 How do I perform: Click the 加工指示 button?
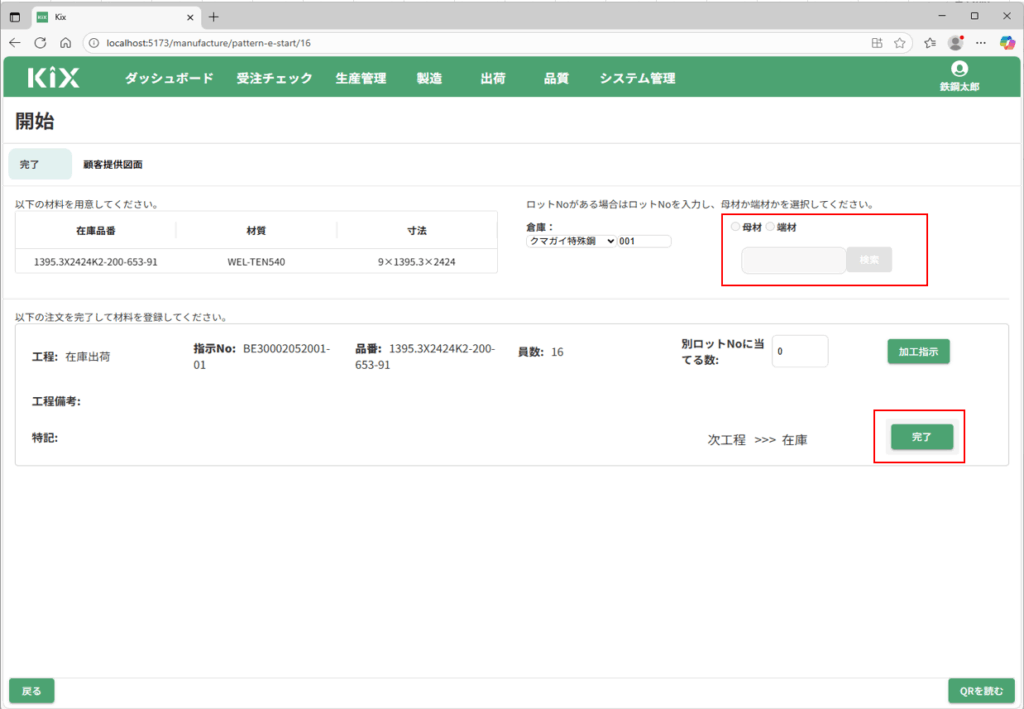coord(917,352)
